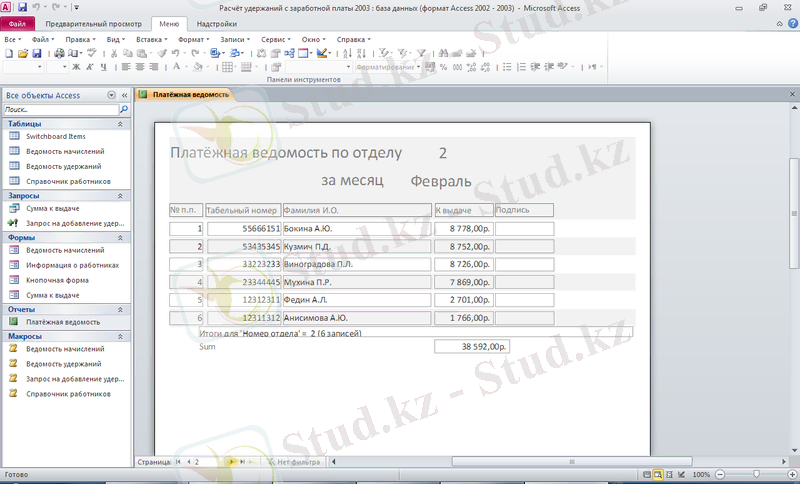
Task: Click the Save icon in the toolbar
Action: (36, 53)
